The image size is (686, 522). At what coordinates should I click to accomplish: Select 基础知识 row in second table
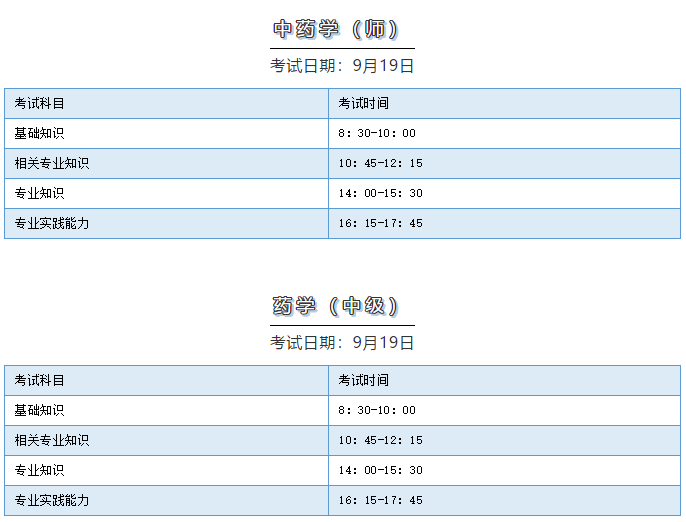tap(343, 410)
